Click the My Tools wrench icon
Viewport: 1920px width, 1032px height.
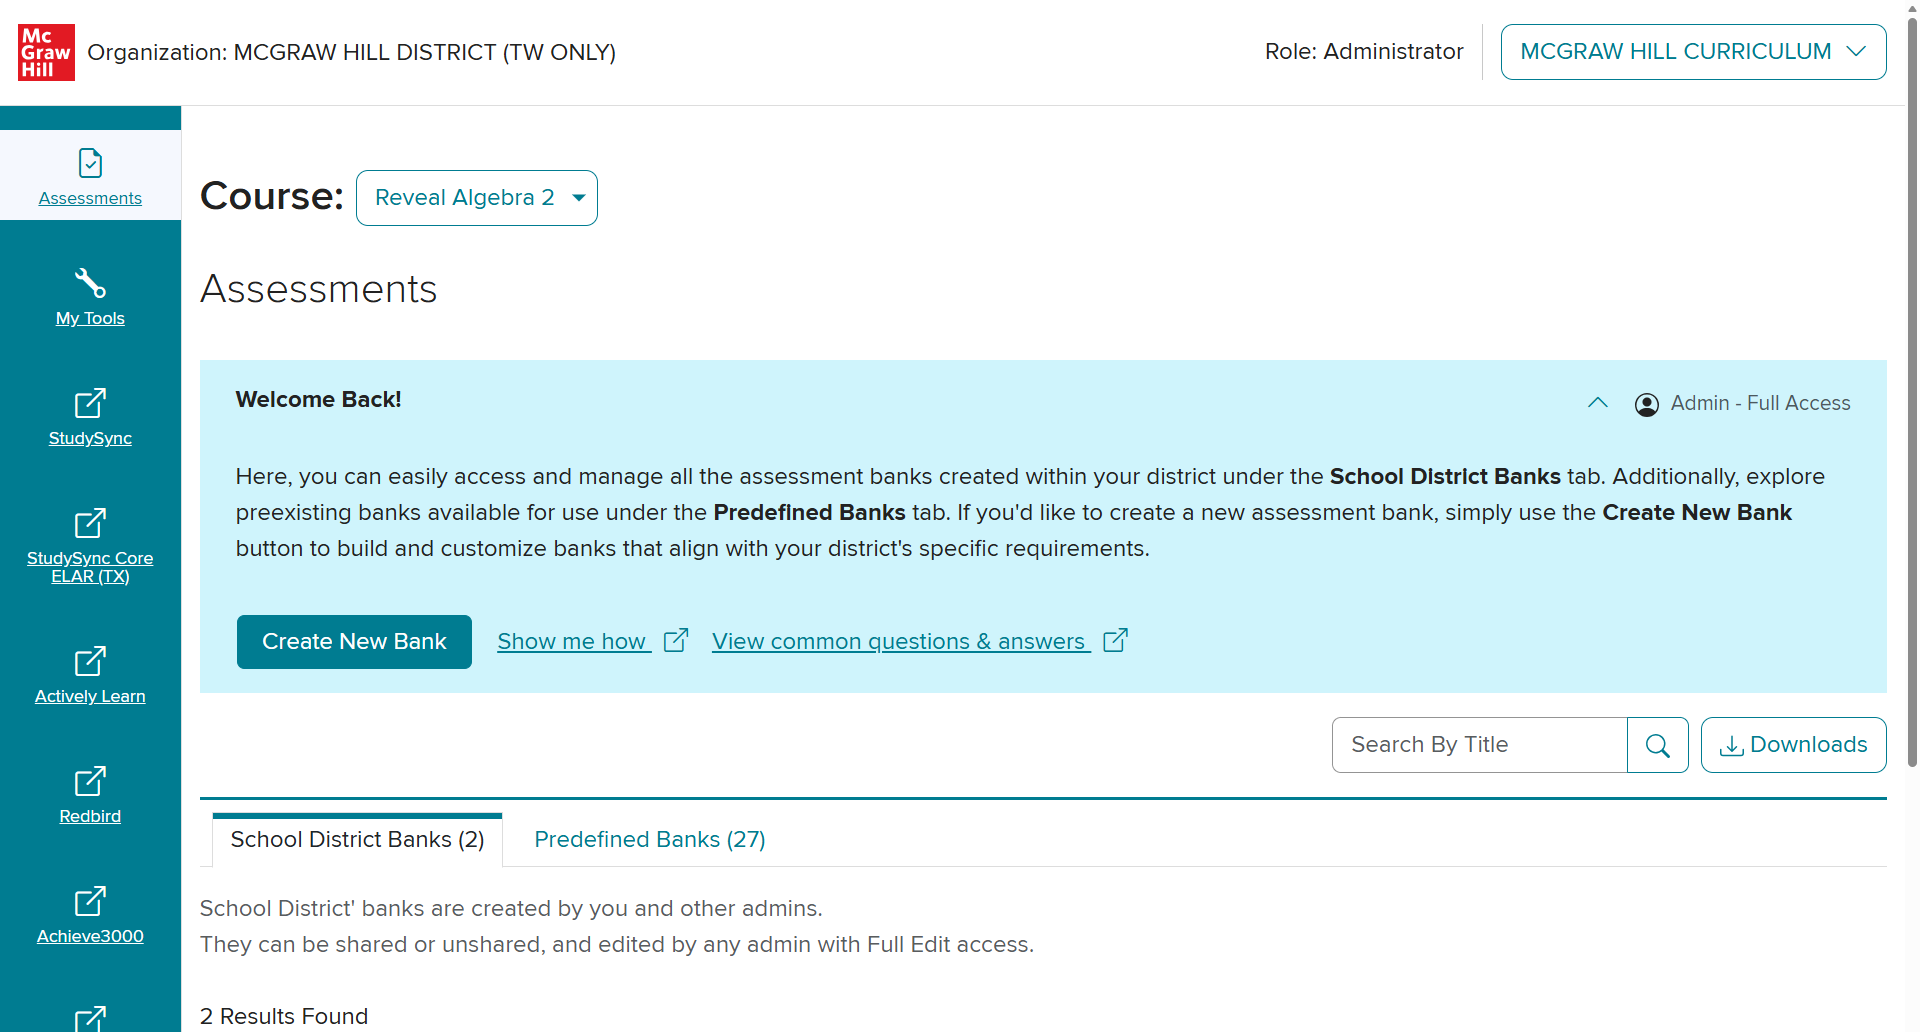(x=90, y=283)
